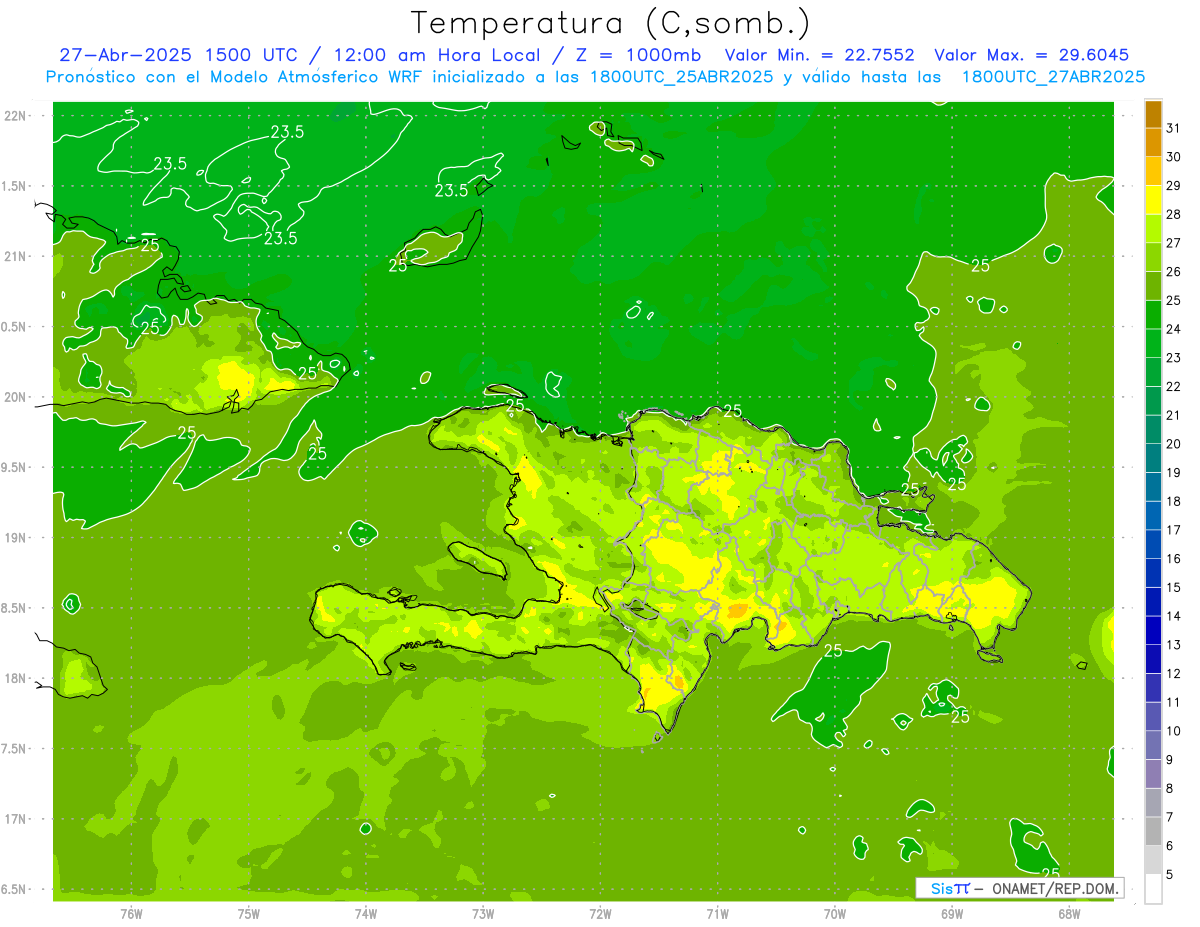Click the colorbar value label 14

pos(1174,616)
